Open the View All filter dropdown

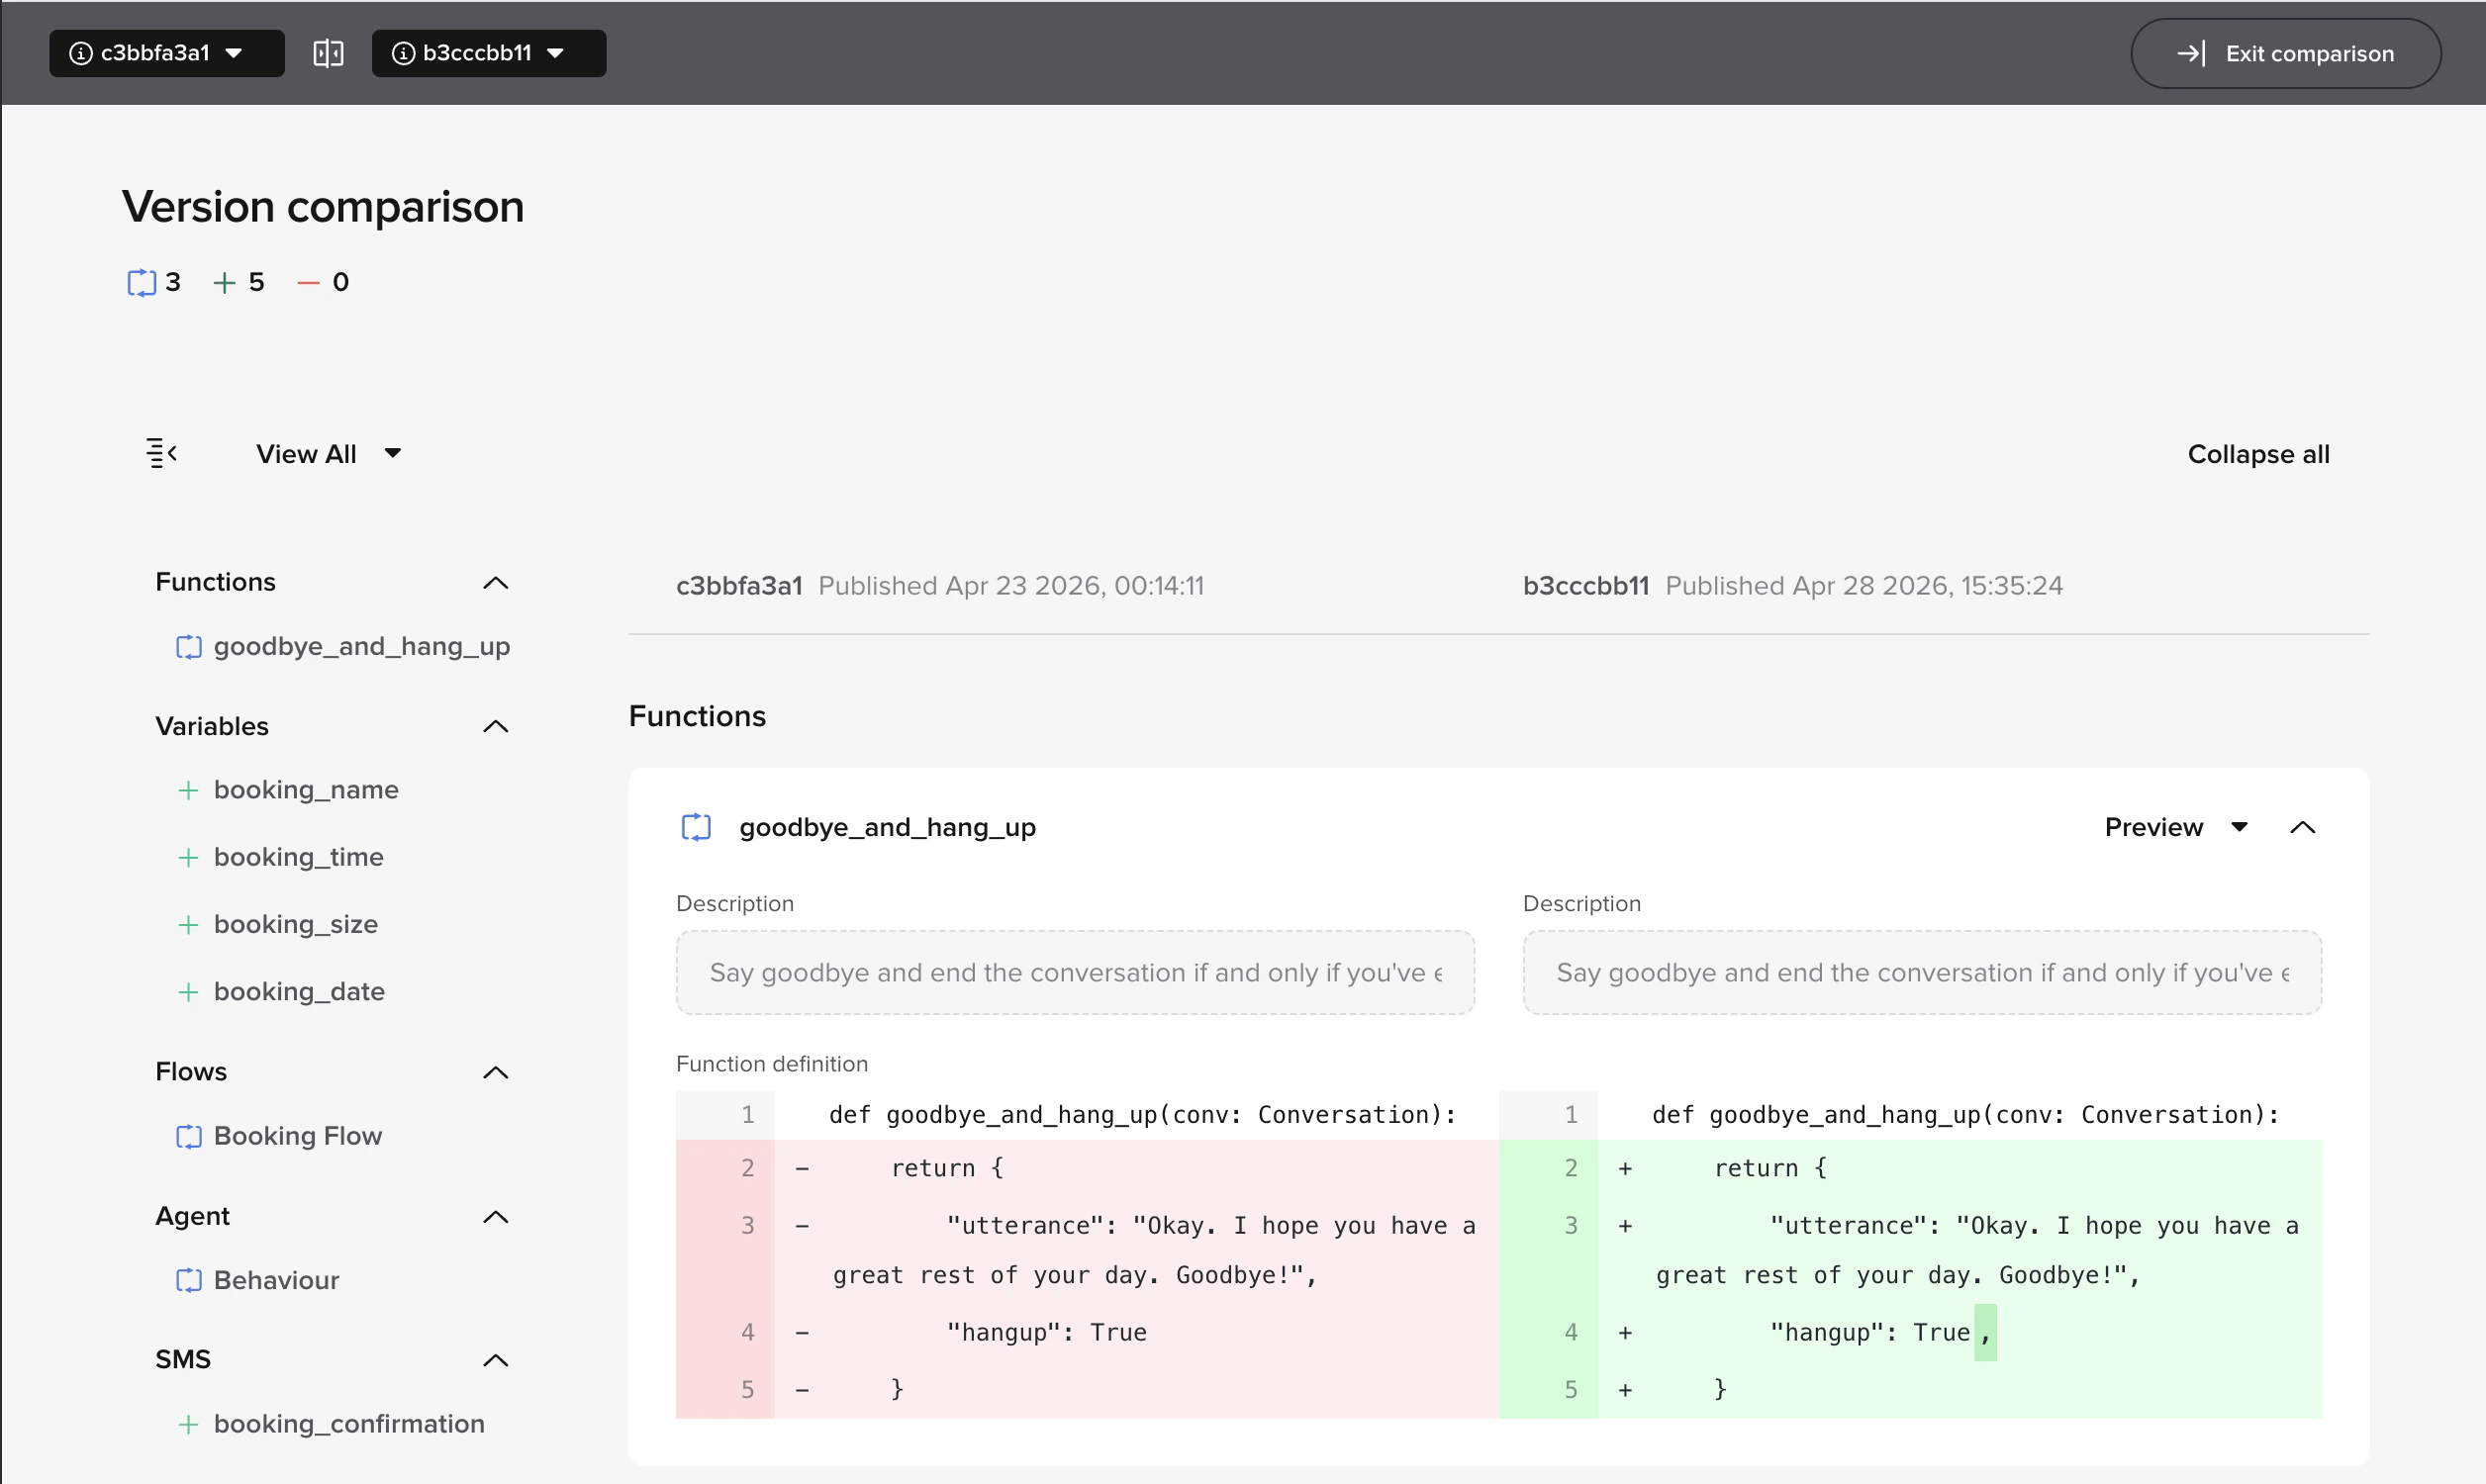pos(328,454)
